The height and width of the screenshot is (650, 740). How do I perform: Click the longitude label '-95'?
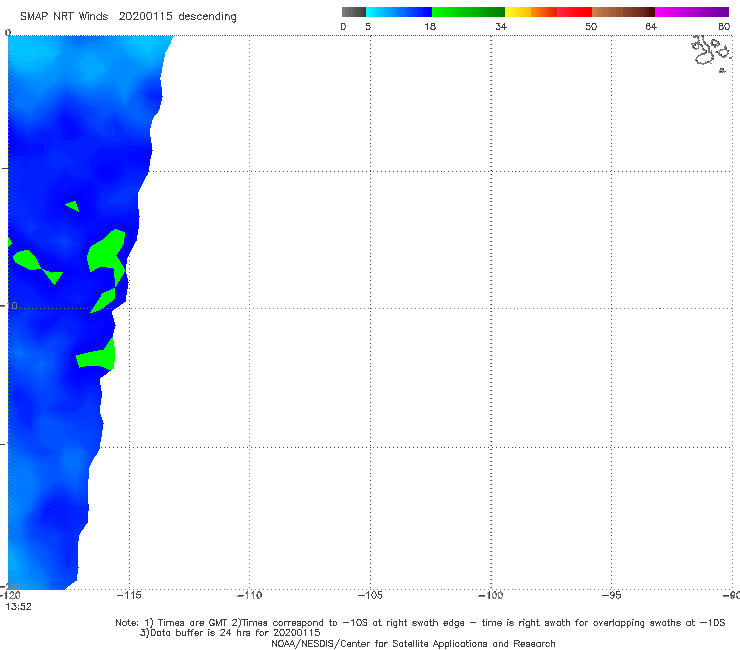[x=611, y=595]
